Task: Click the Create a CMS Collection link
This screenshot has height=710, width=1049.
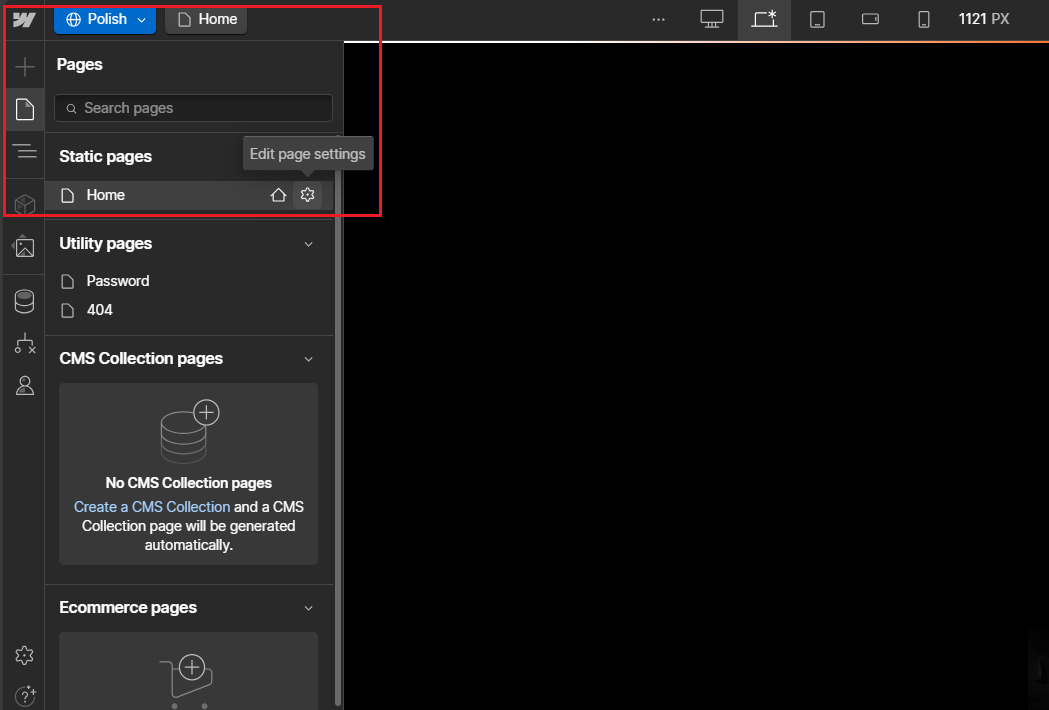Action: (x=152, y=507)
